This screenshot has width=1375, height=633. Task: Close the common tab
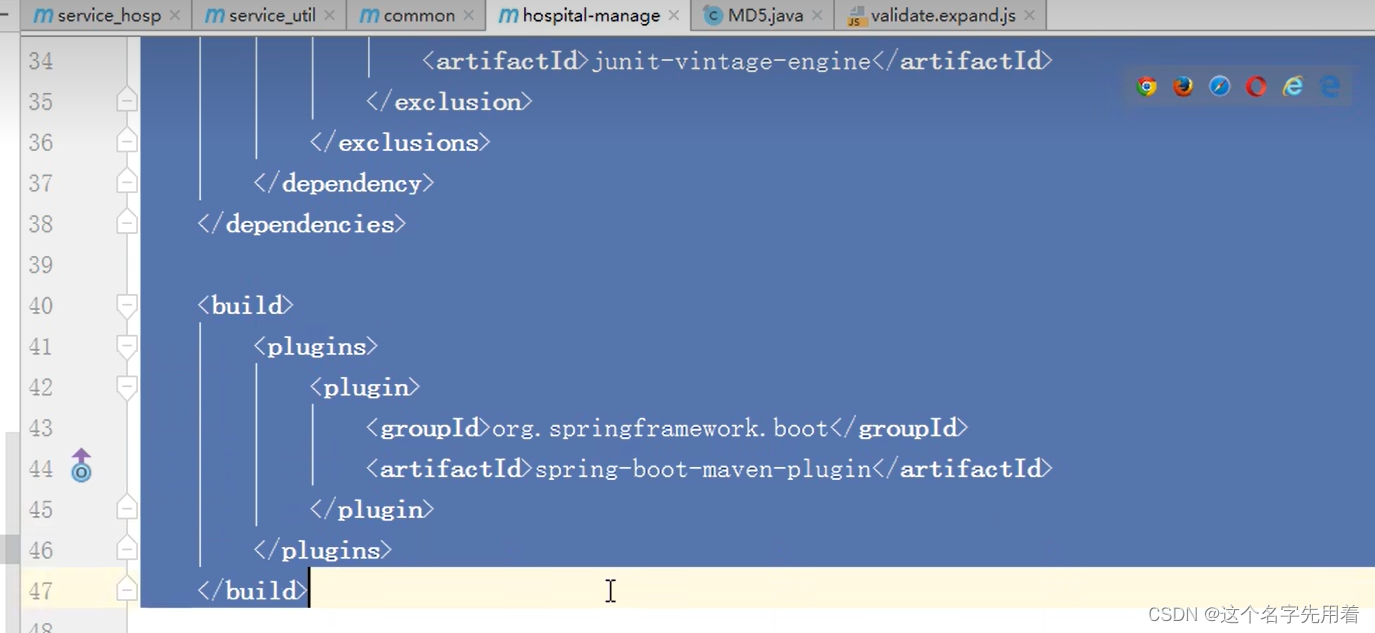(468, 16)
